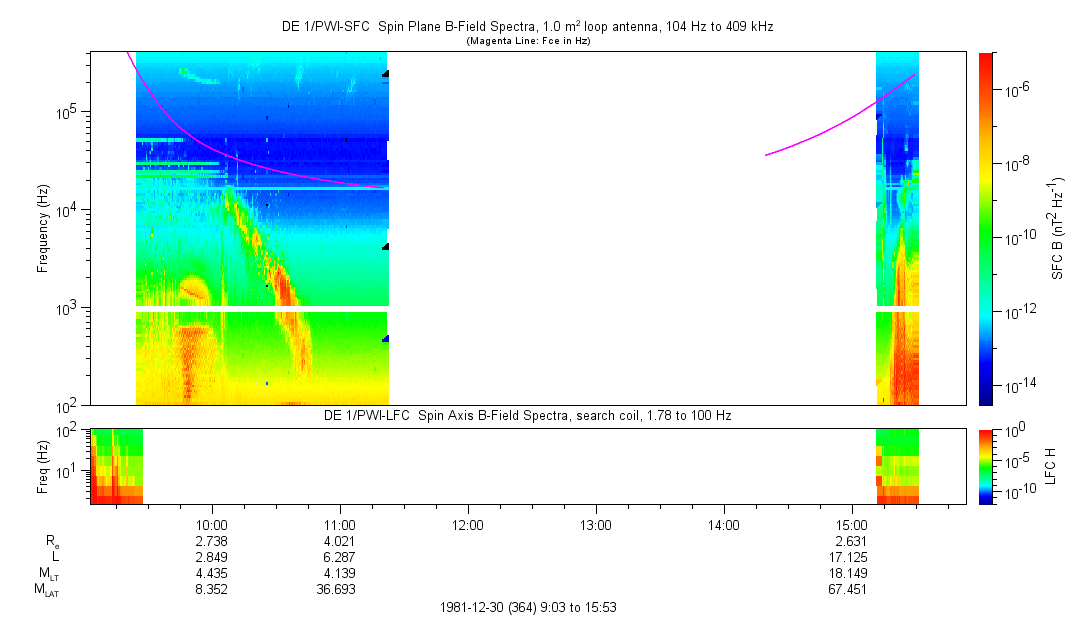1083x620 pixels.
Task: Click the Freq (Hz) label of lower panel
Action: (43, 465)
